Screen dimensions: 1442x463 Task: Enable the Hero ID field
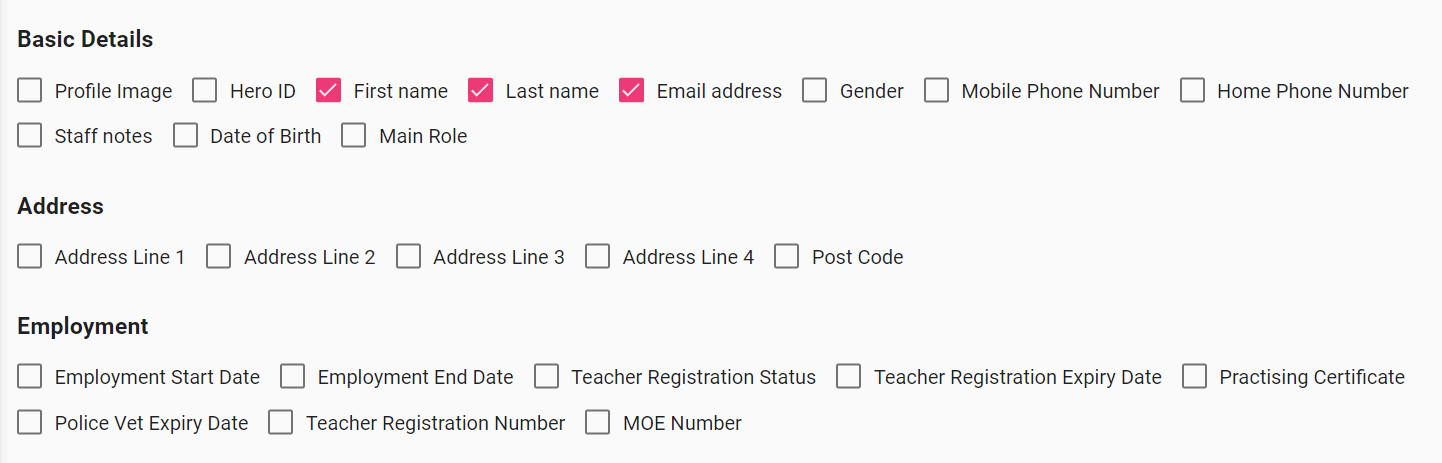(x=205, y=91)
